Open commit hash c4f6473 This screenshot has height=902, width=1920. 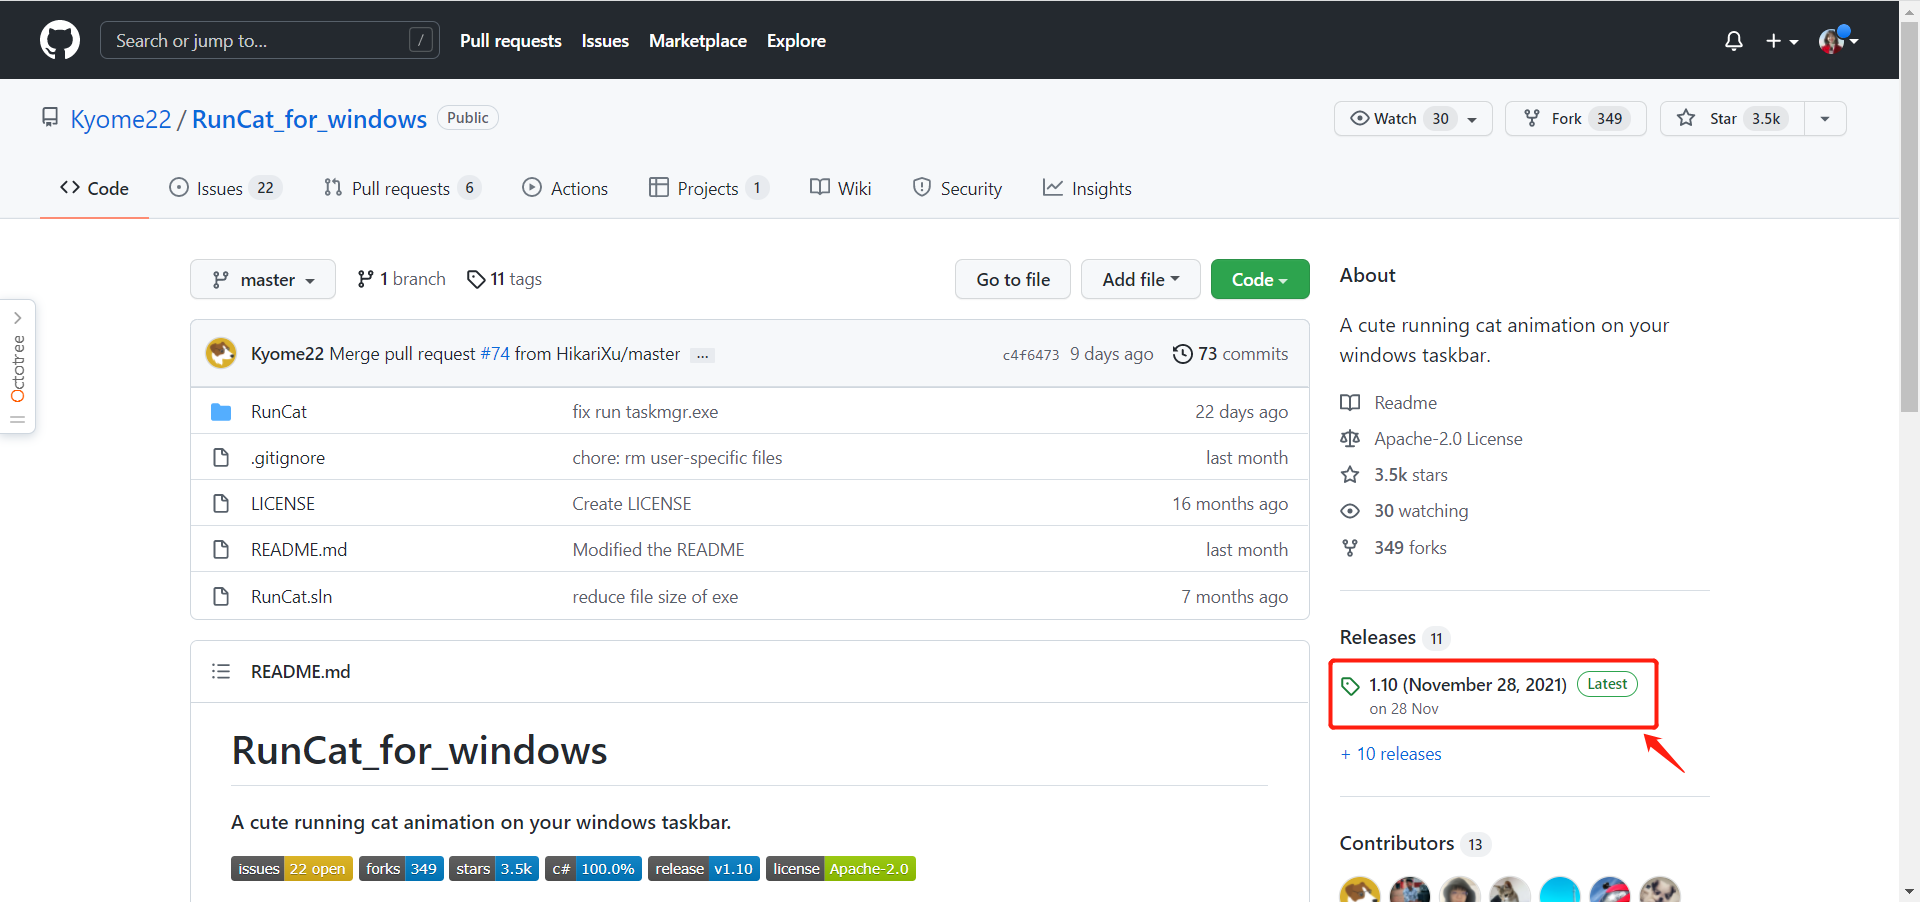1031,355
